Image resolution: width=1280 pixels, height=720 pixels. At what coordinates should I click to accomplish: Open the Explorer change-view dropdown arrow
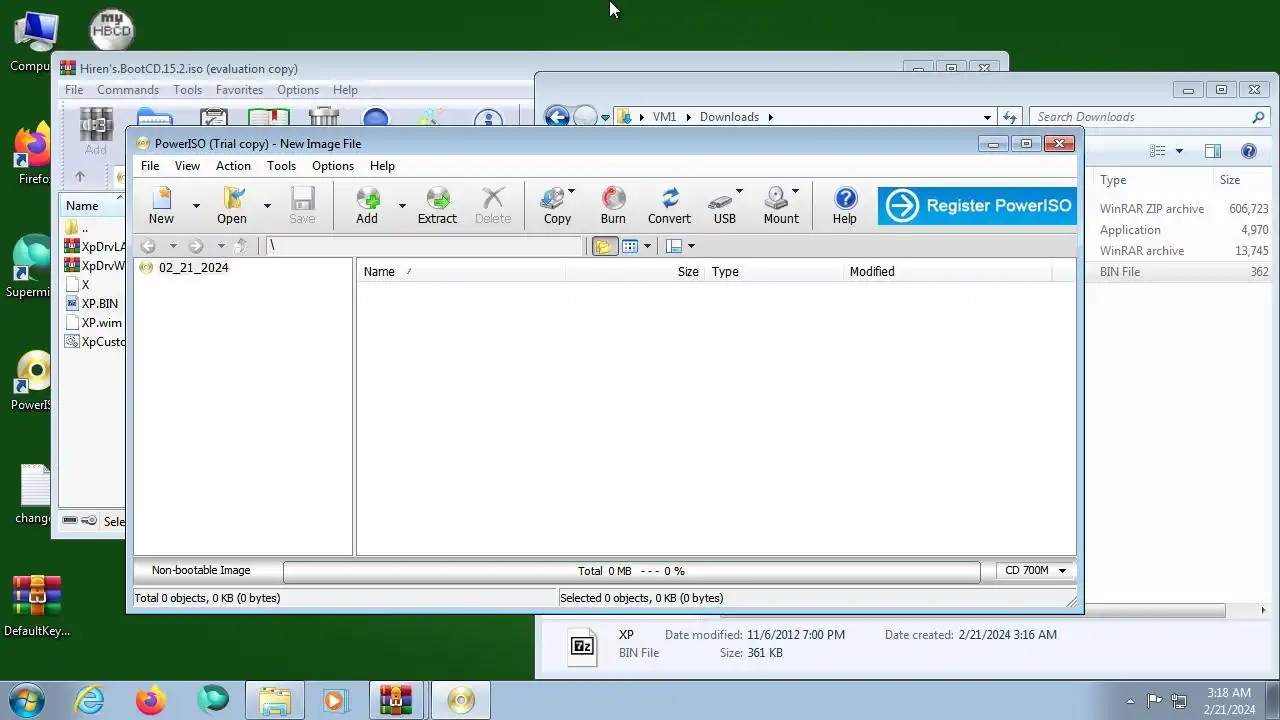point(1179,151)
